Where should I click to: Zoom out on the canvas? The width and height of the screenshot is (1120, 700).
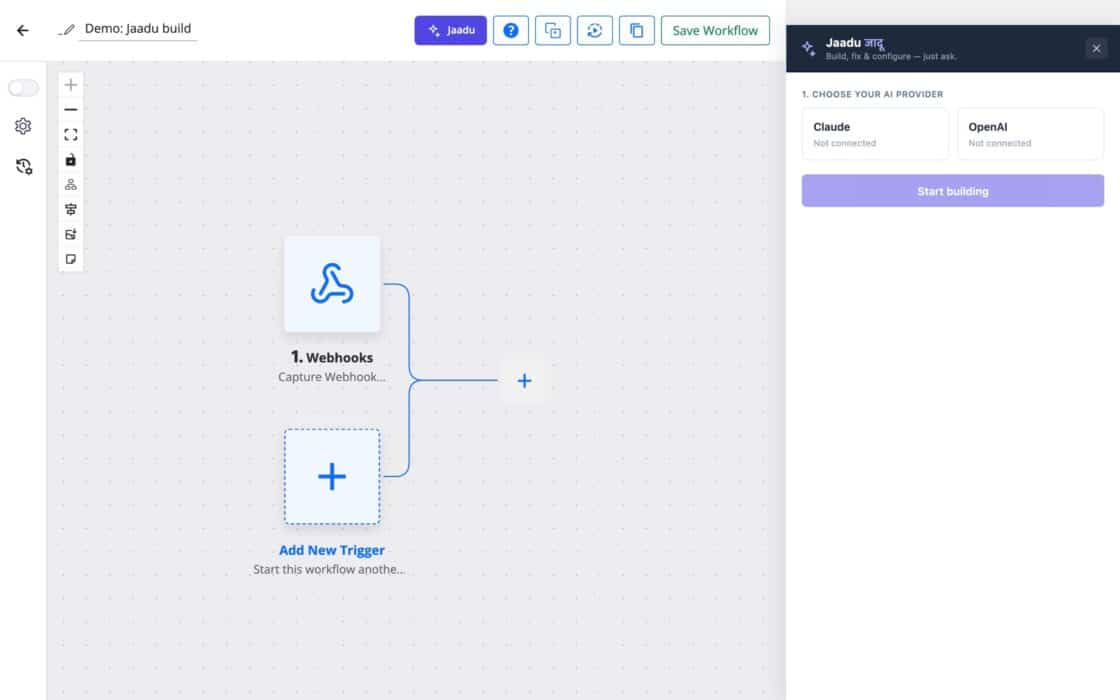(x=71, y=110)
